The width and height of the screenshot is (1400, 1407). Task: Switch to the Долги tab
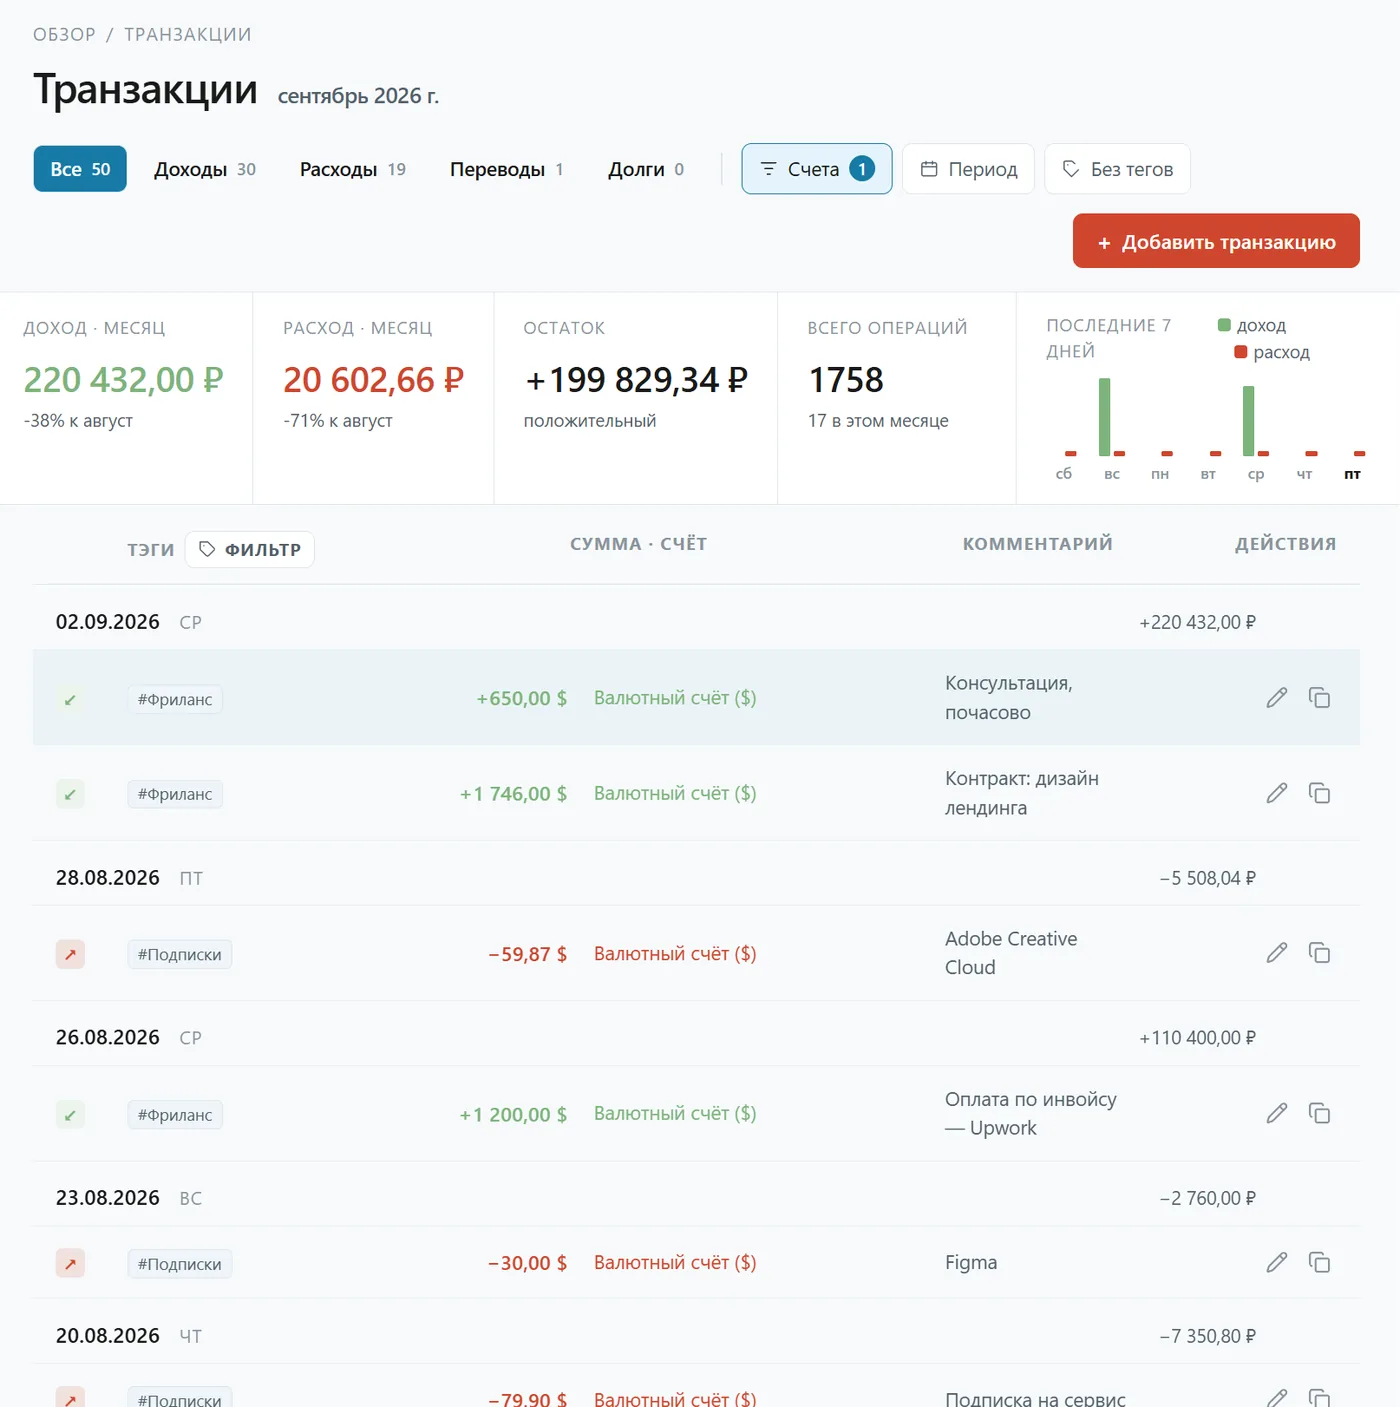[x=646, y=169]
